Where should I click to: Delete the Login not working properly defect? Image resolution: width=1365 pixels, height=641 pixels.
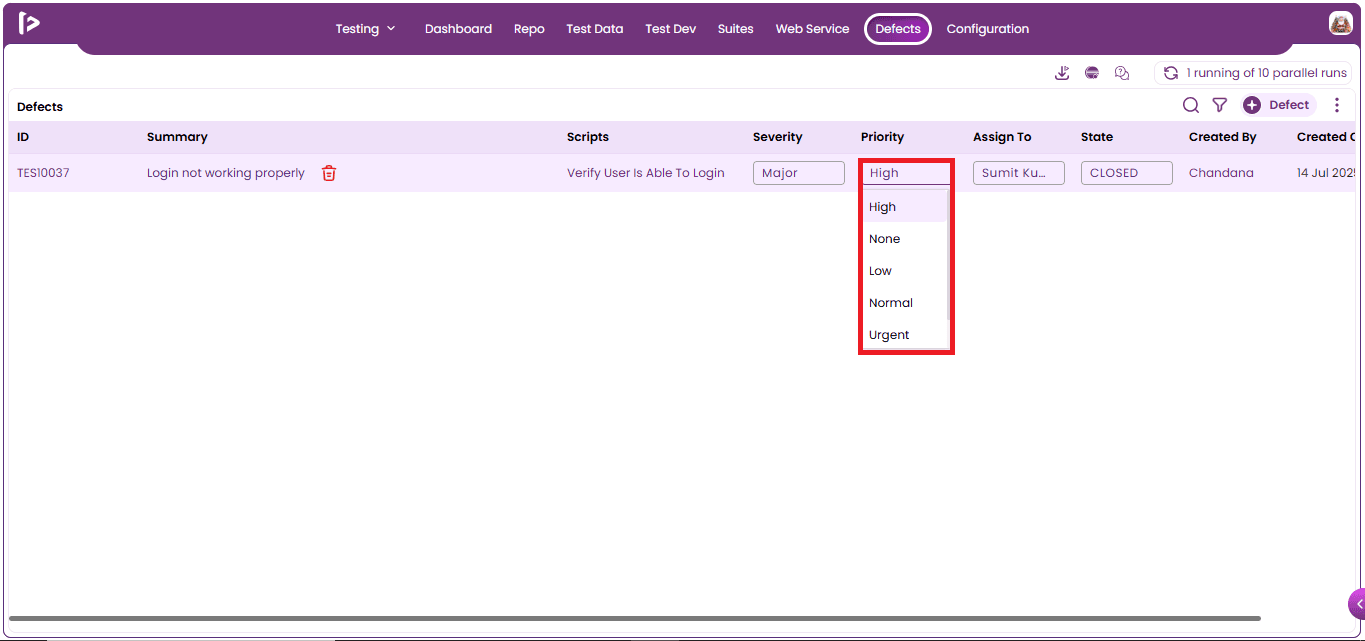point(329,173)
